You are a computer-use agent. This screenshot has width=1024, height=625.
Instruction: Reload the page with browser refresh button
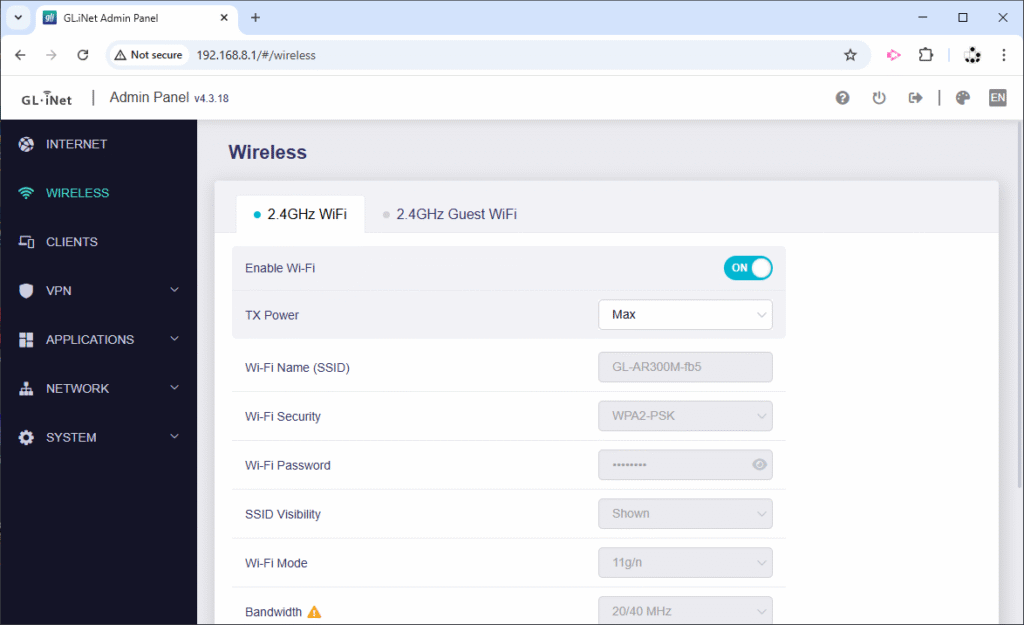click(83, 55)
